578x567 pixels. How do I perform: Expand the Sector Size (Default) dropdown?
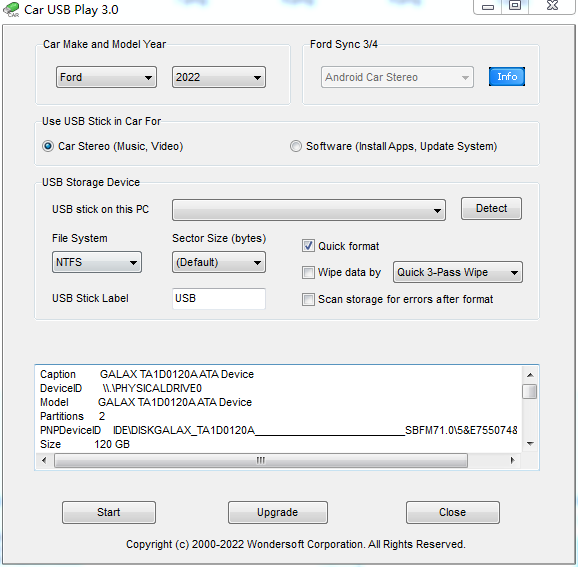(219, 262)
